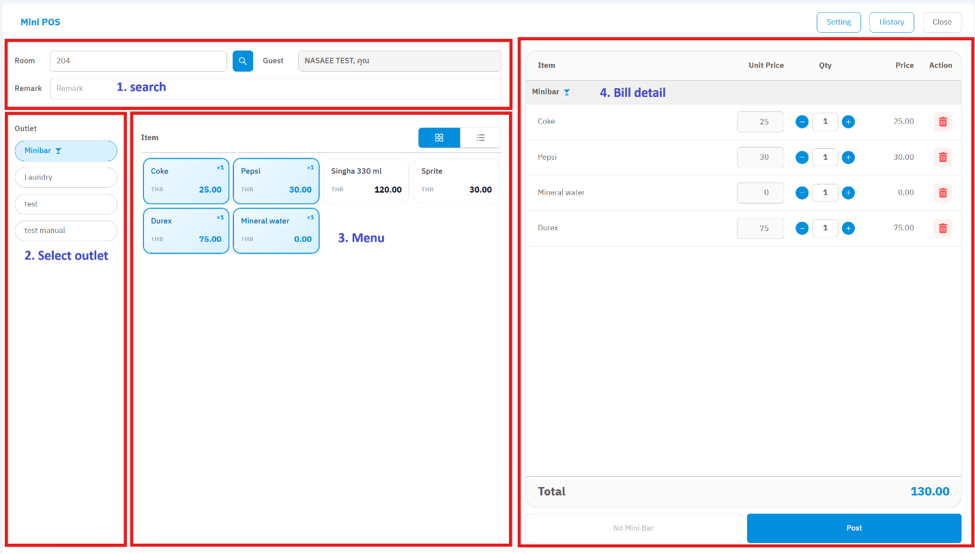Open the History page
Viewport: 975px width, 554px height.
click(891, 22)
